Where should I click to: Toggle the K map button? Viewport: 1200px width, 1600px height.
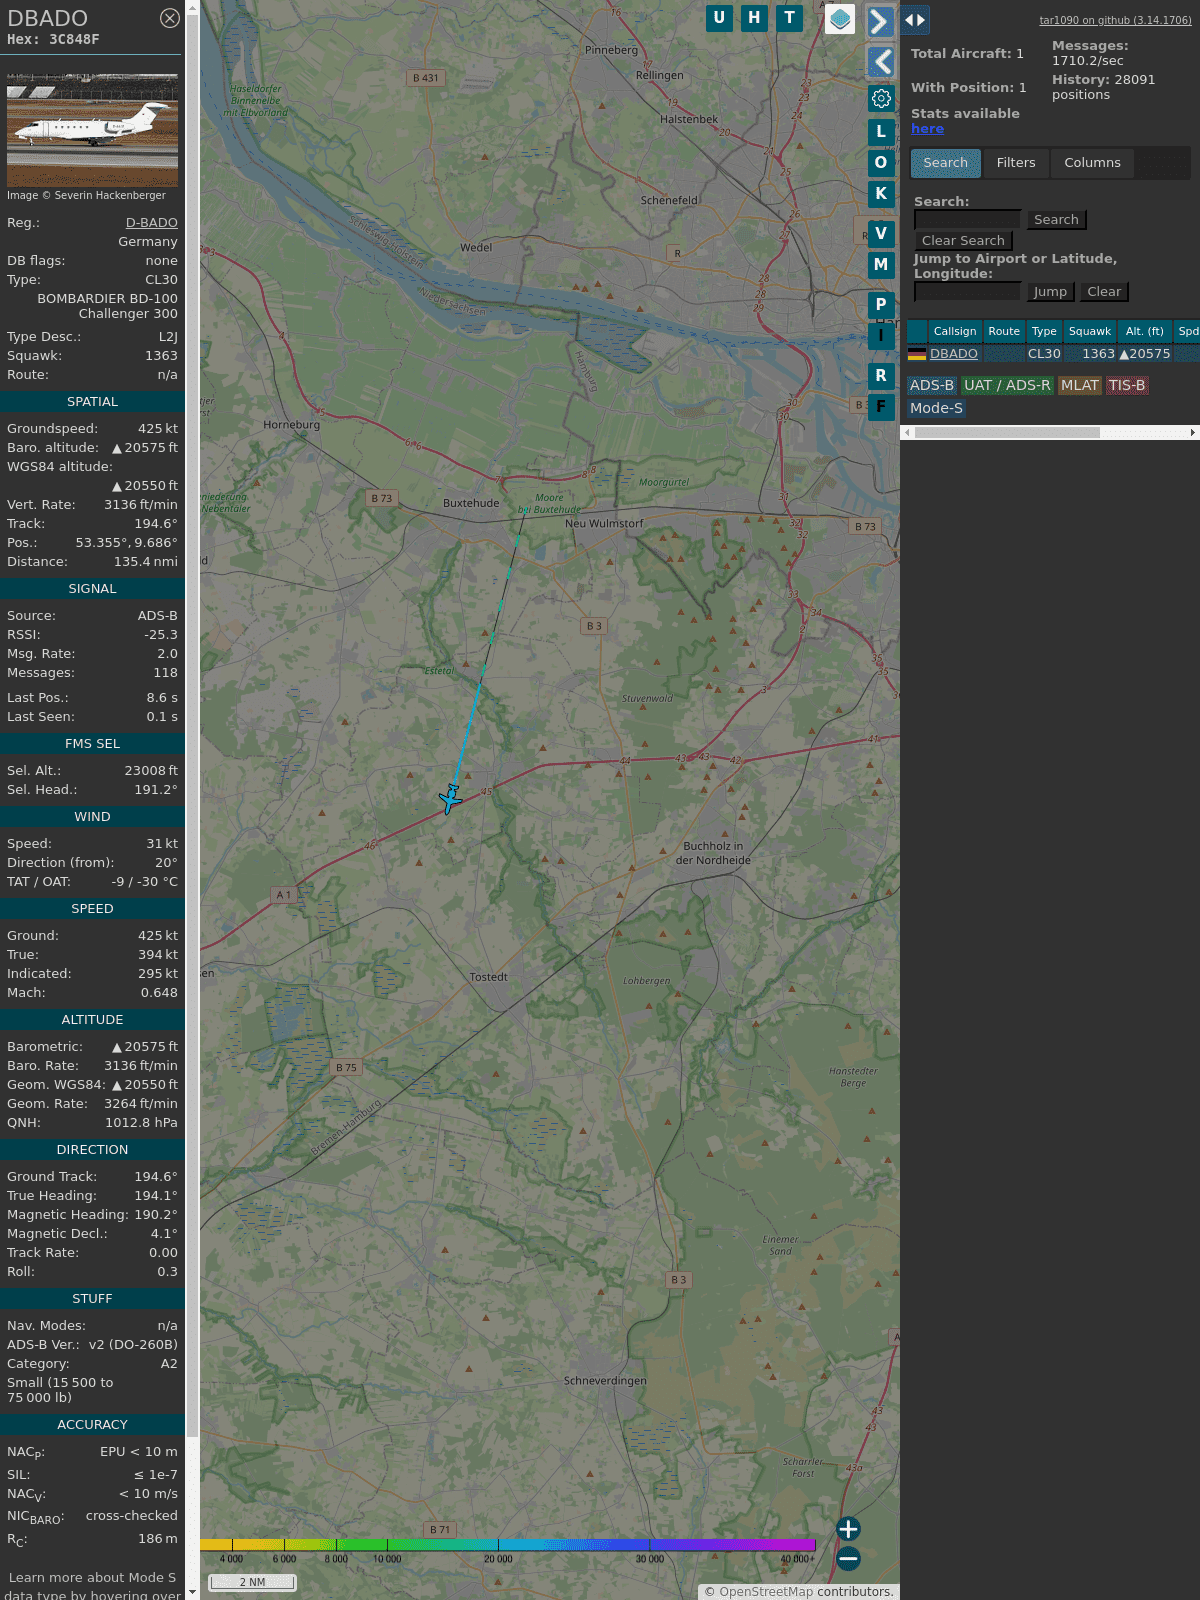(881, 194)
